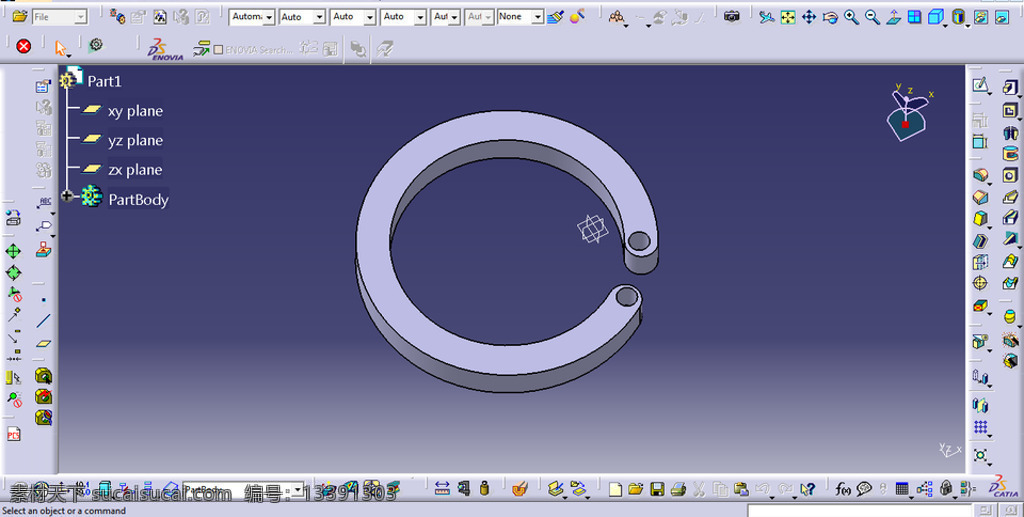The height and width of the screenshot is (517, 1024).
Task: Click the command input field at bottom right
Action: 861,510
